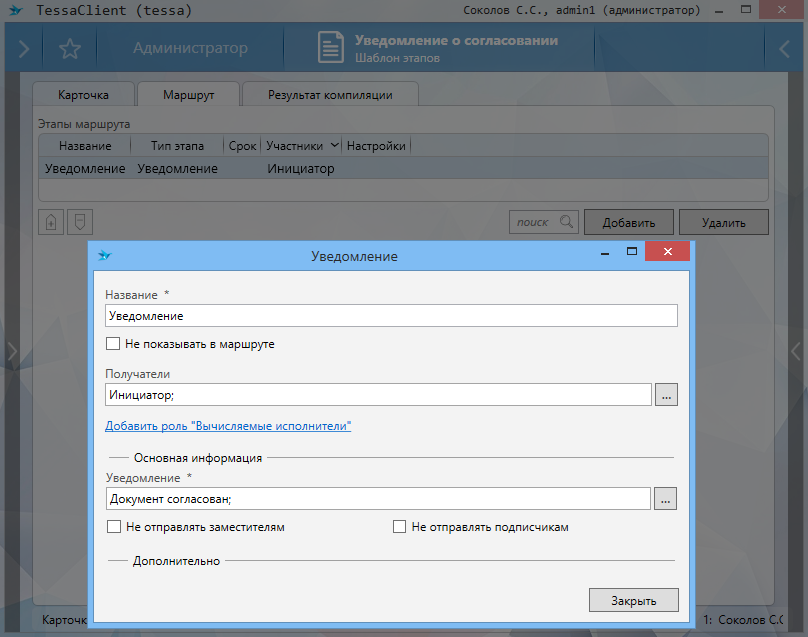The height and width of the screenshot is (637, 808).
Task: Open the Уведомление selection ellipsis button
Action: tap(667, 498)
